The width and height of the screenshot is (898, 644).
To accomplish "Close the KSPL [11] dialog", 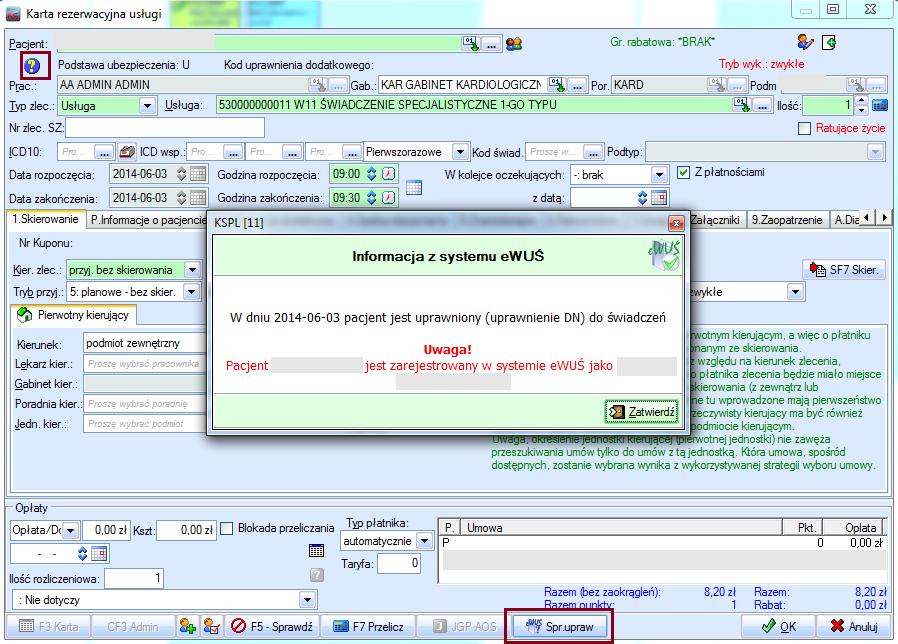I will (x=676, y=223).
